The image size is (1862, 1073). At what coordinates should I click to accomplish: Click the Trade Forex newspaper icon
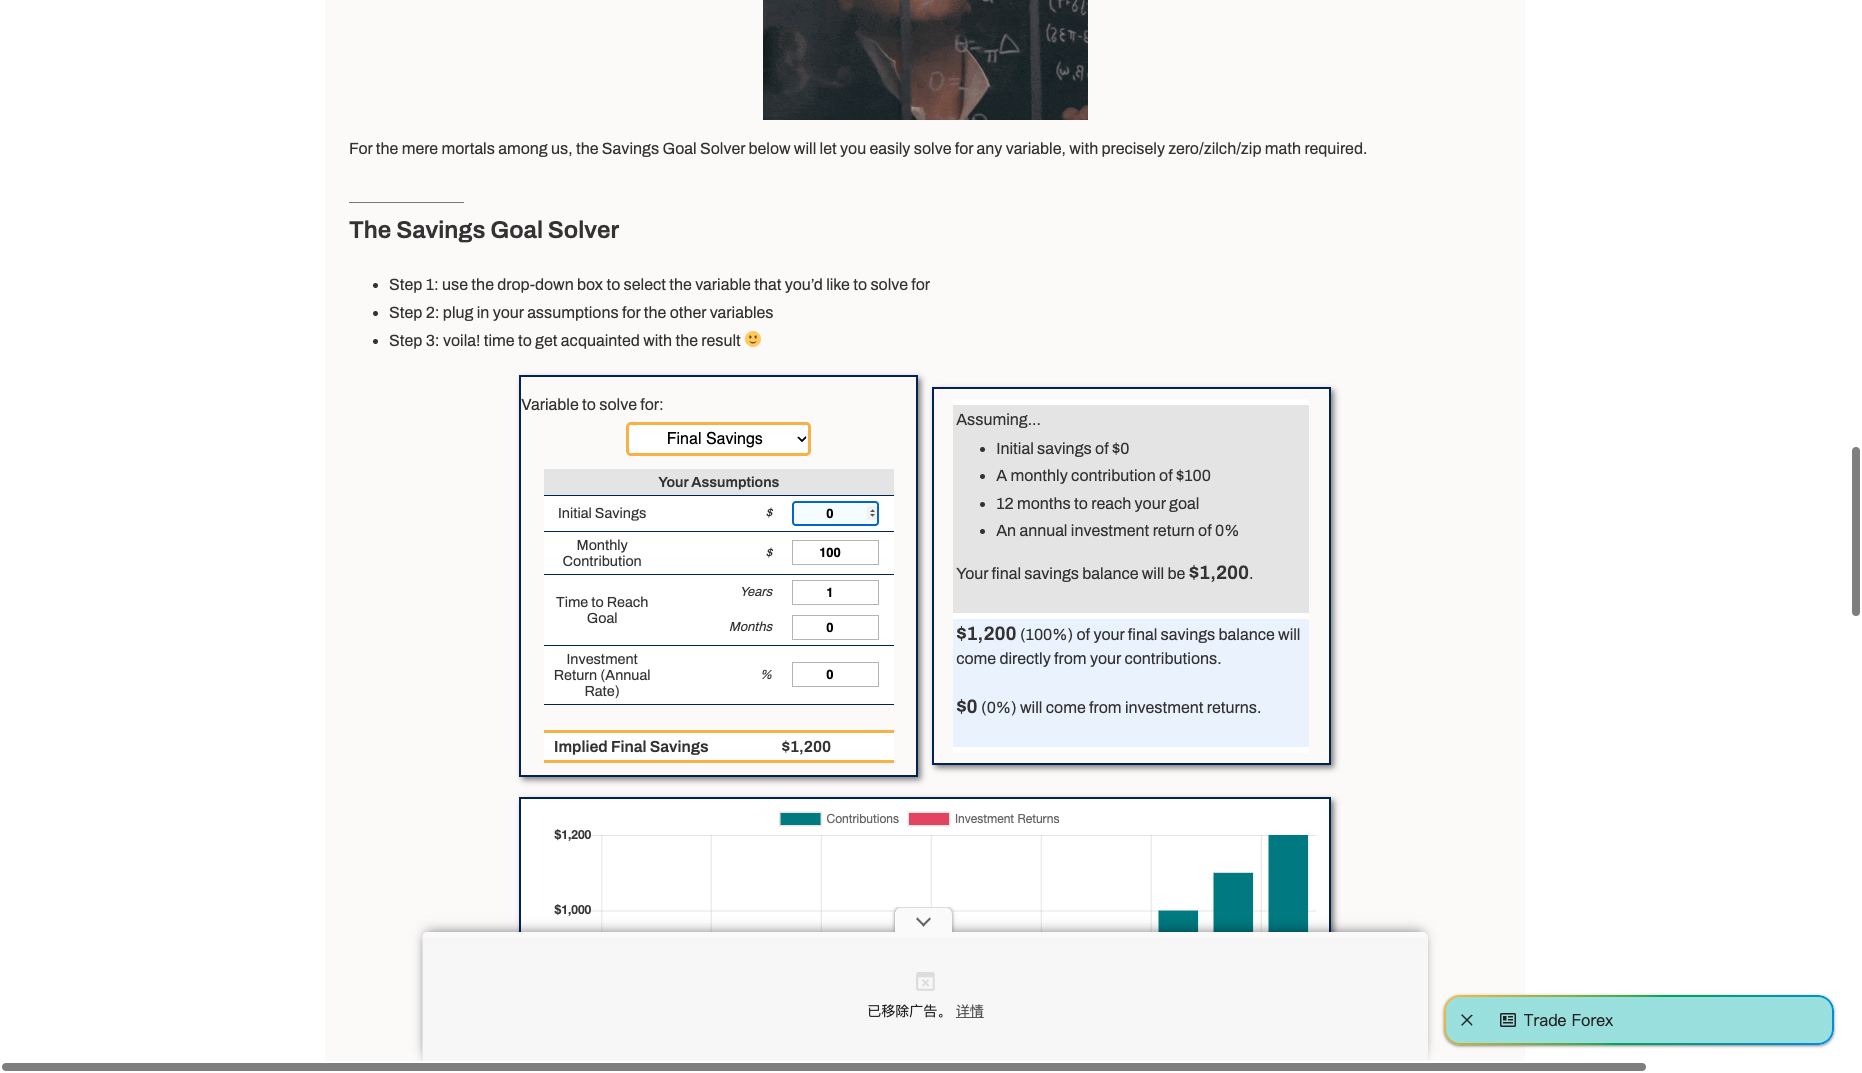(x=1508, y=1020)
